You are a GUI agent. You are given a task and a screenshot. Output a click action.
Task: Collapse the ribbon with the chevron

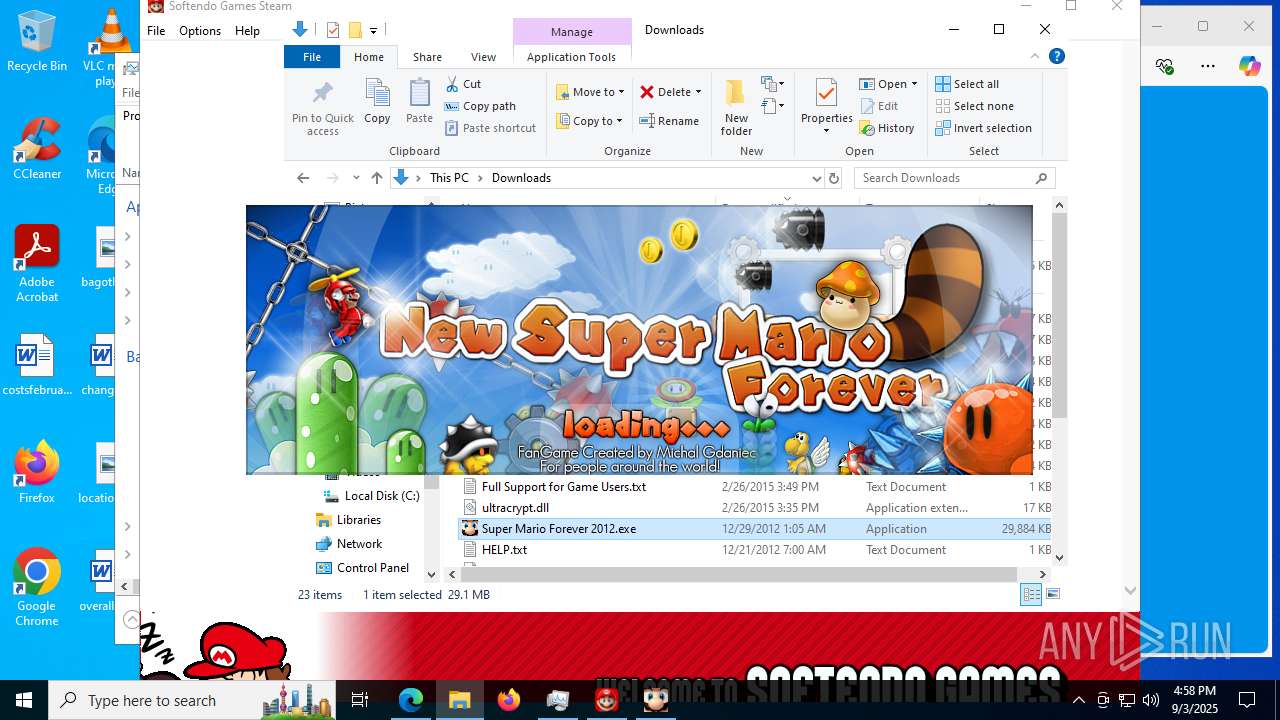(1035, 57)
